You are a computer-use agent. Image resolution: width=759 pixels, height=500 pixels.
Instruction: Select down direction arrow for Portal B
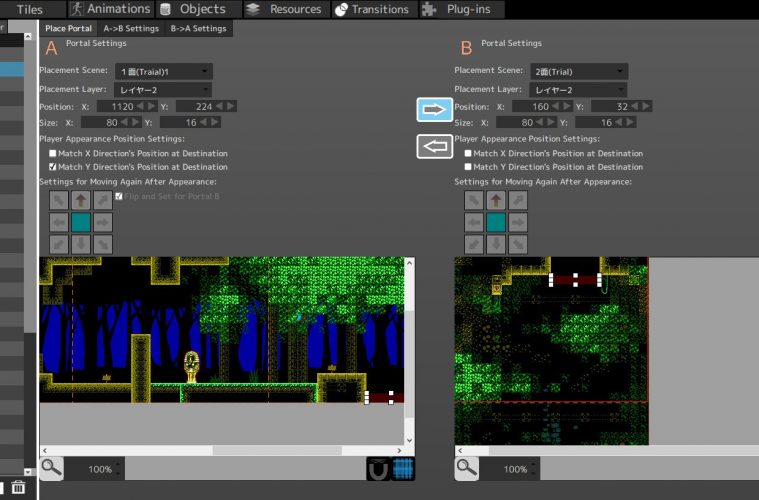click(x=496, y=244)
